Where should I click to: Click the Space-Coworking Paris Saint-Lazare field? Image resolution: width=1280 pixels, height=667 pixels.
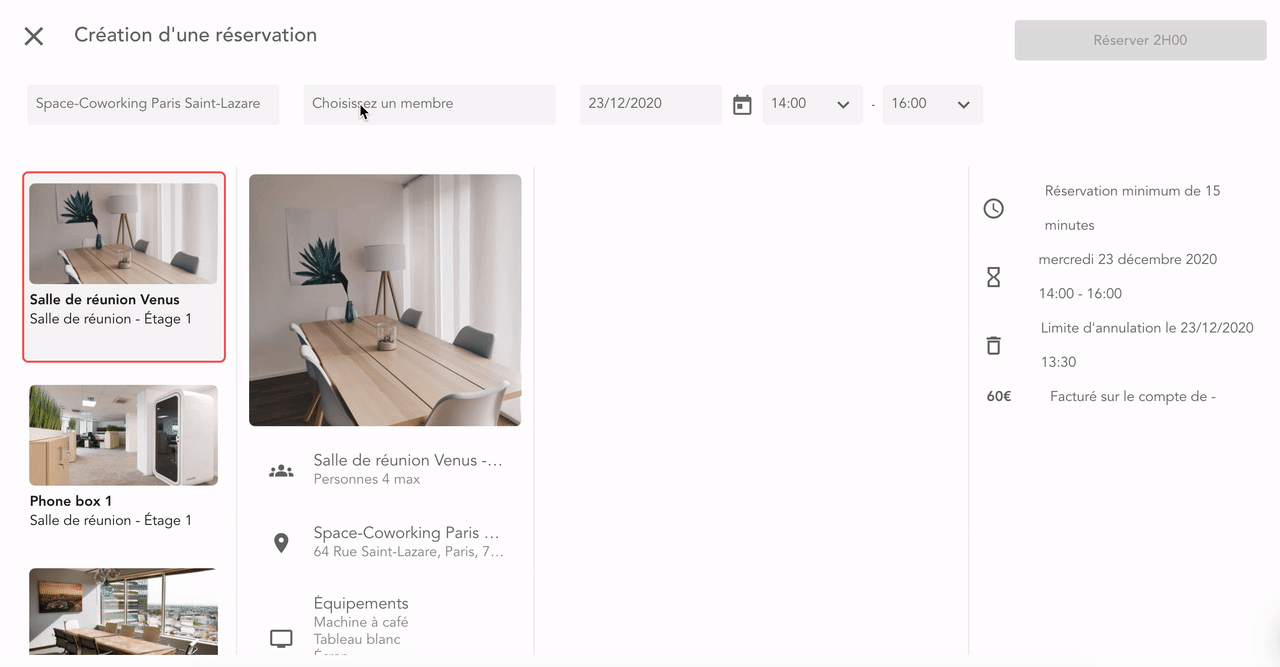pyautogui.click(x=153, y=104)
